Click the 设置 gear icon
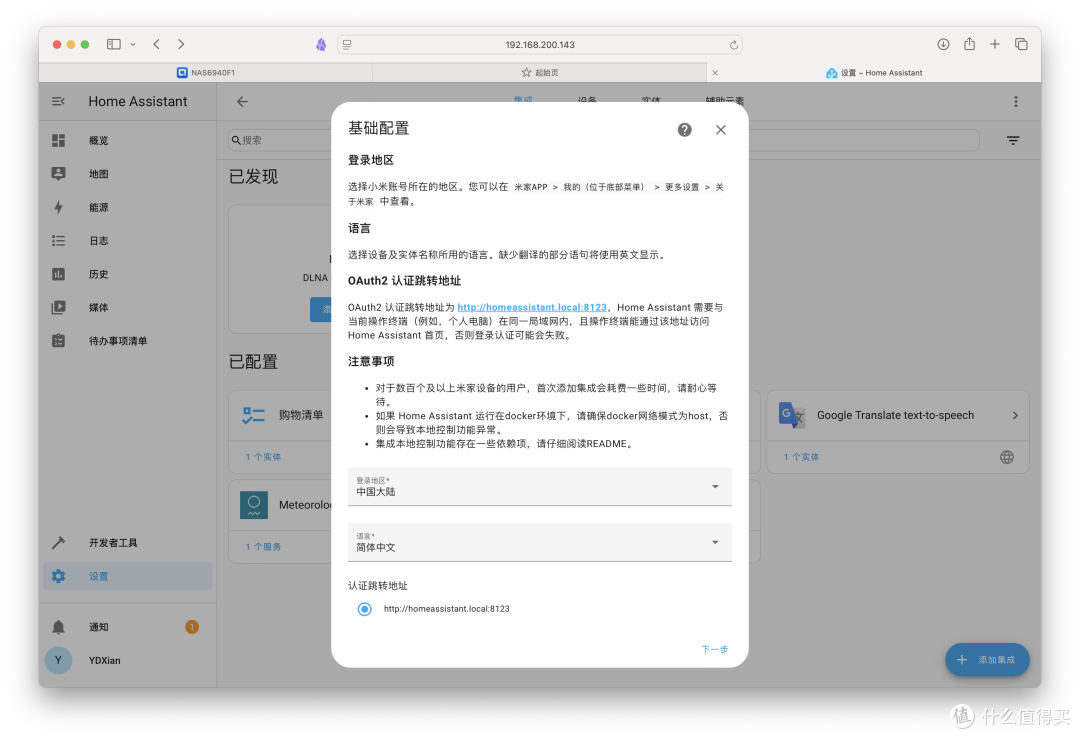Image resolution: width=1080 pixels, height=739 pixels. click(x=59, y=576)
